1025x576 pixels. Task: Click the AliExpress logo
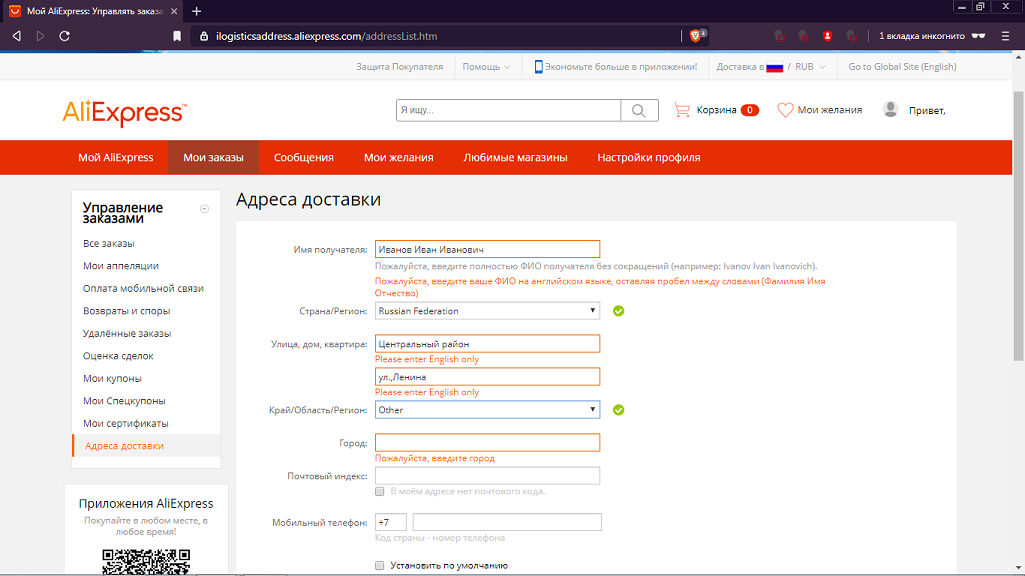pos(124,112)
